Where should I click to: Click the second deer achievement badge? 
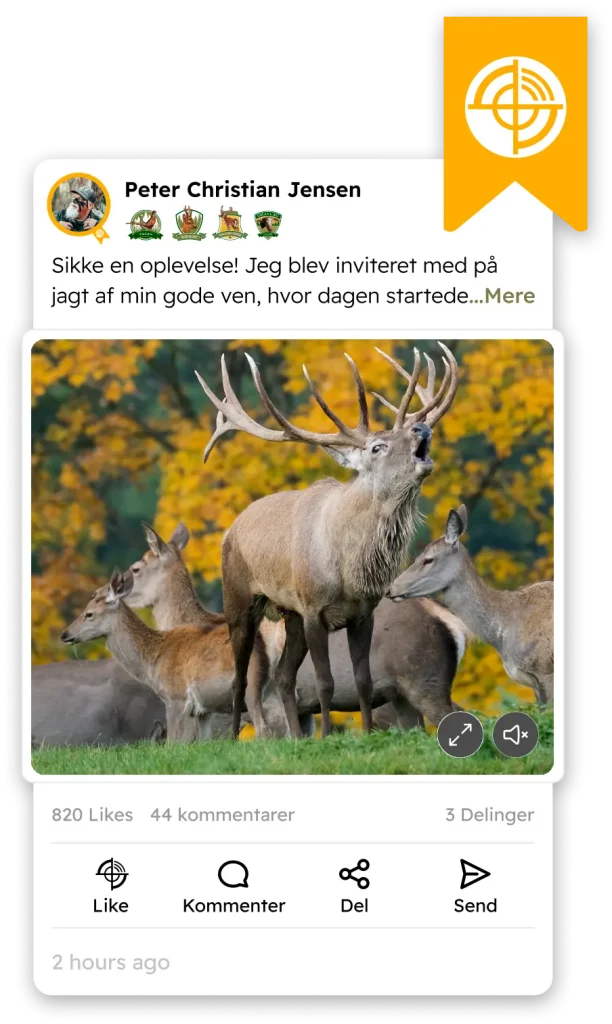click(x=189, y=223)
